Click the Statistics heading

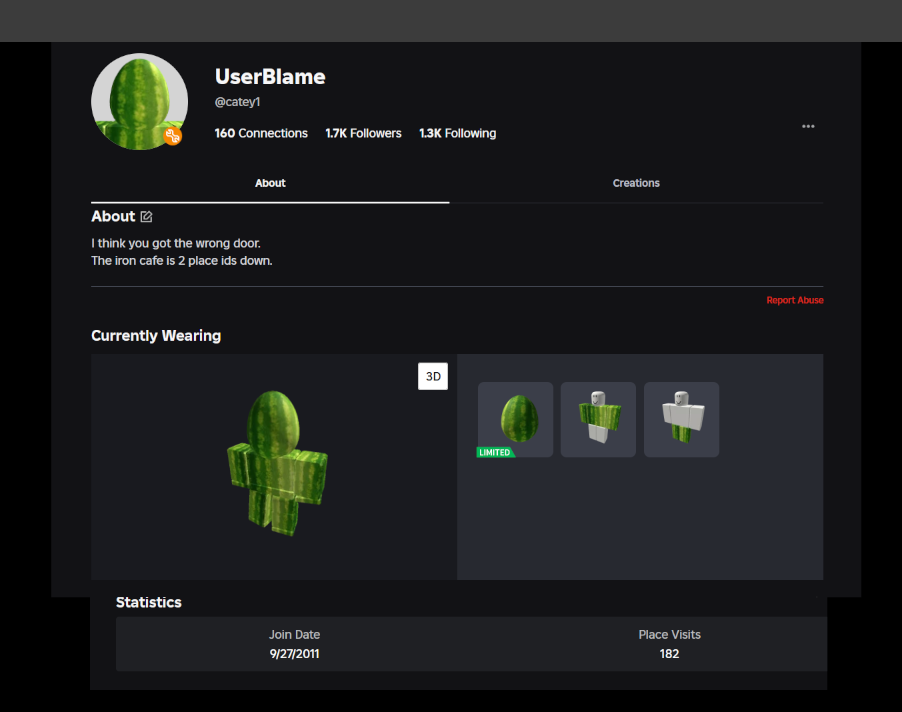148,602
